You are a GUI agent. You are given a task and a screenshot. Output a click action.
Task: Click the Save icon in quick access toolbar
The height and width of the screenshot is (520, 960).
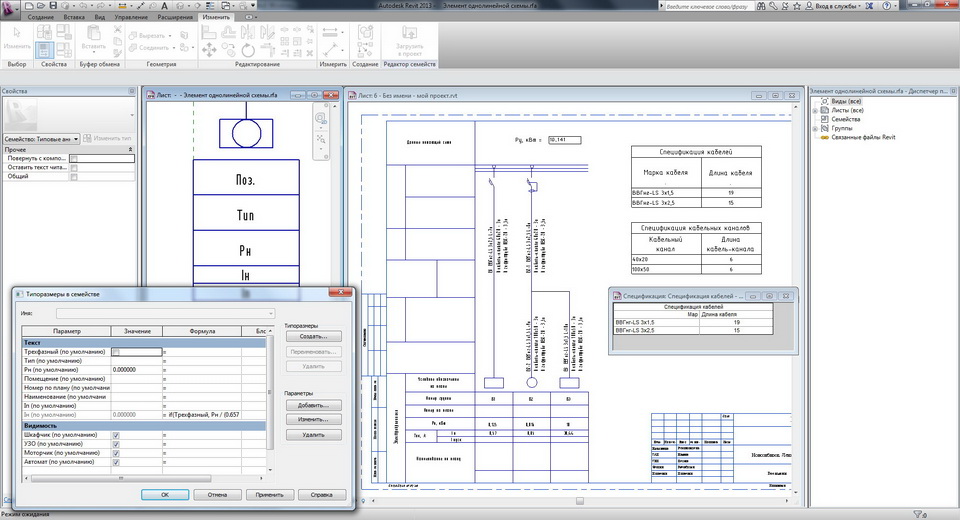tap(53, 6)
